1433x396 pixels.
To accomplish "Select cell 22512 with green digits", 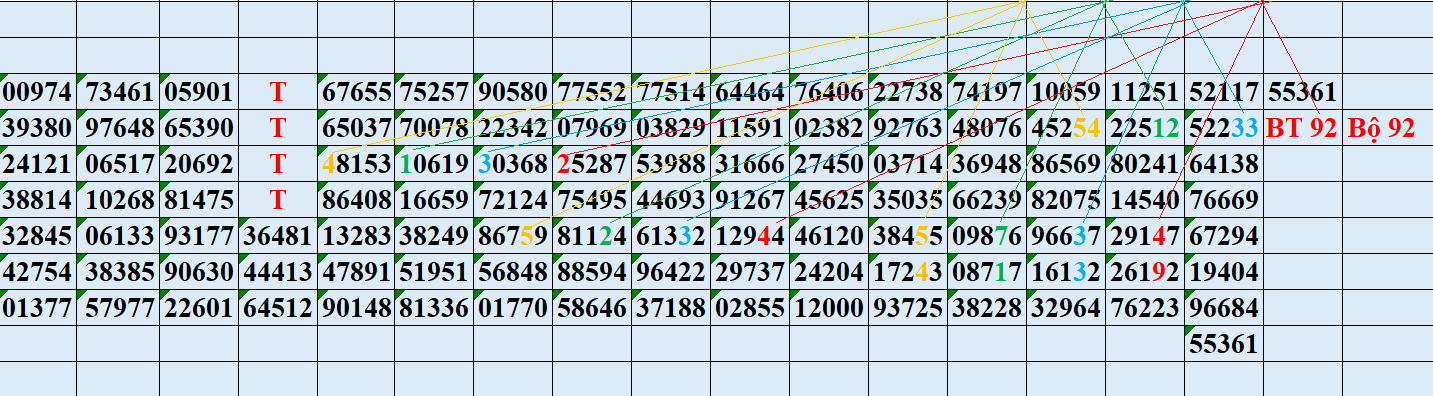I will click(1145, 129).
